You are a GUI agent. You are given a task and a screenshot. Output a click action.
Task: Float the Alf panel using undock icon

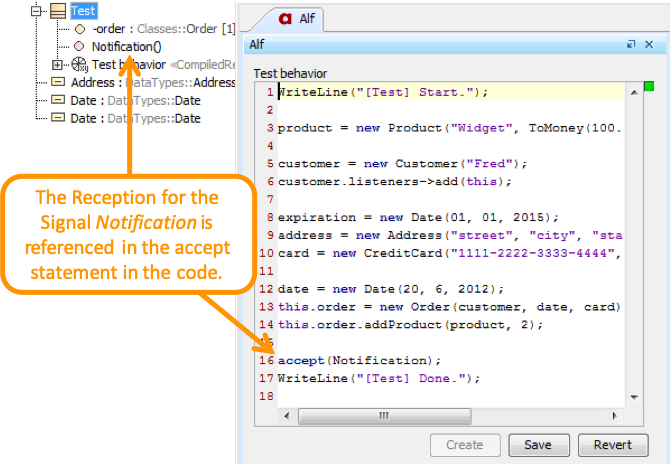[631, 44]
